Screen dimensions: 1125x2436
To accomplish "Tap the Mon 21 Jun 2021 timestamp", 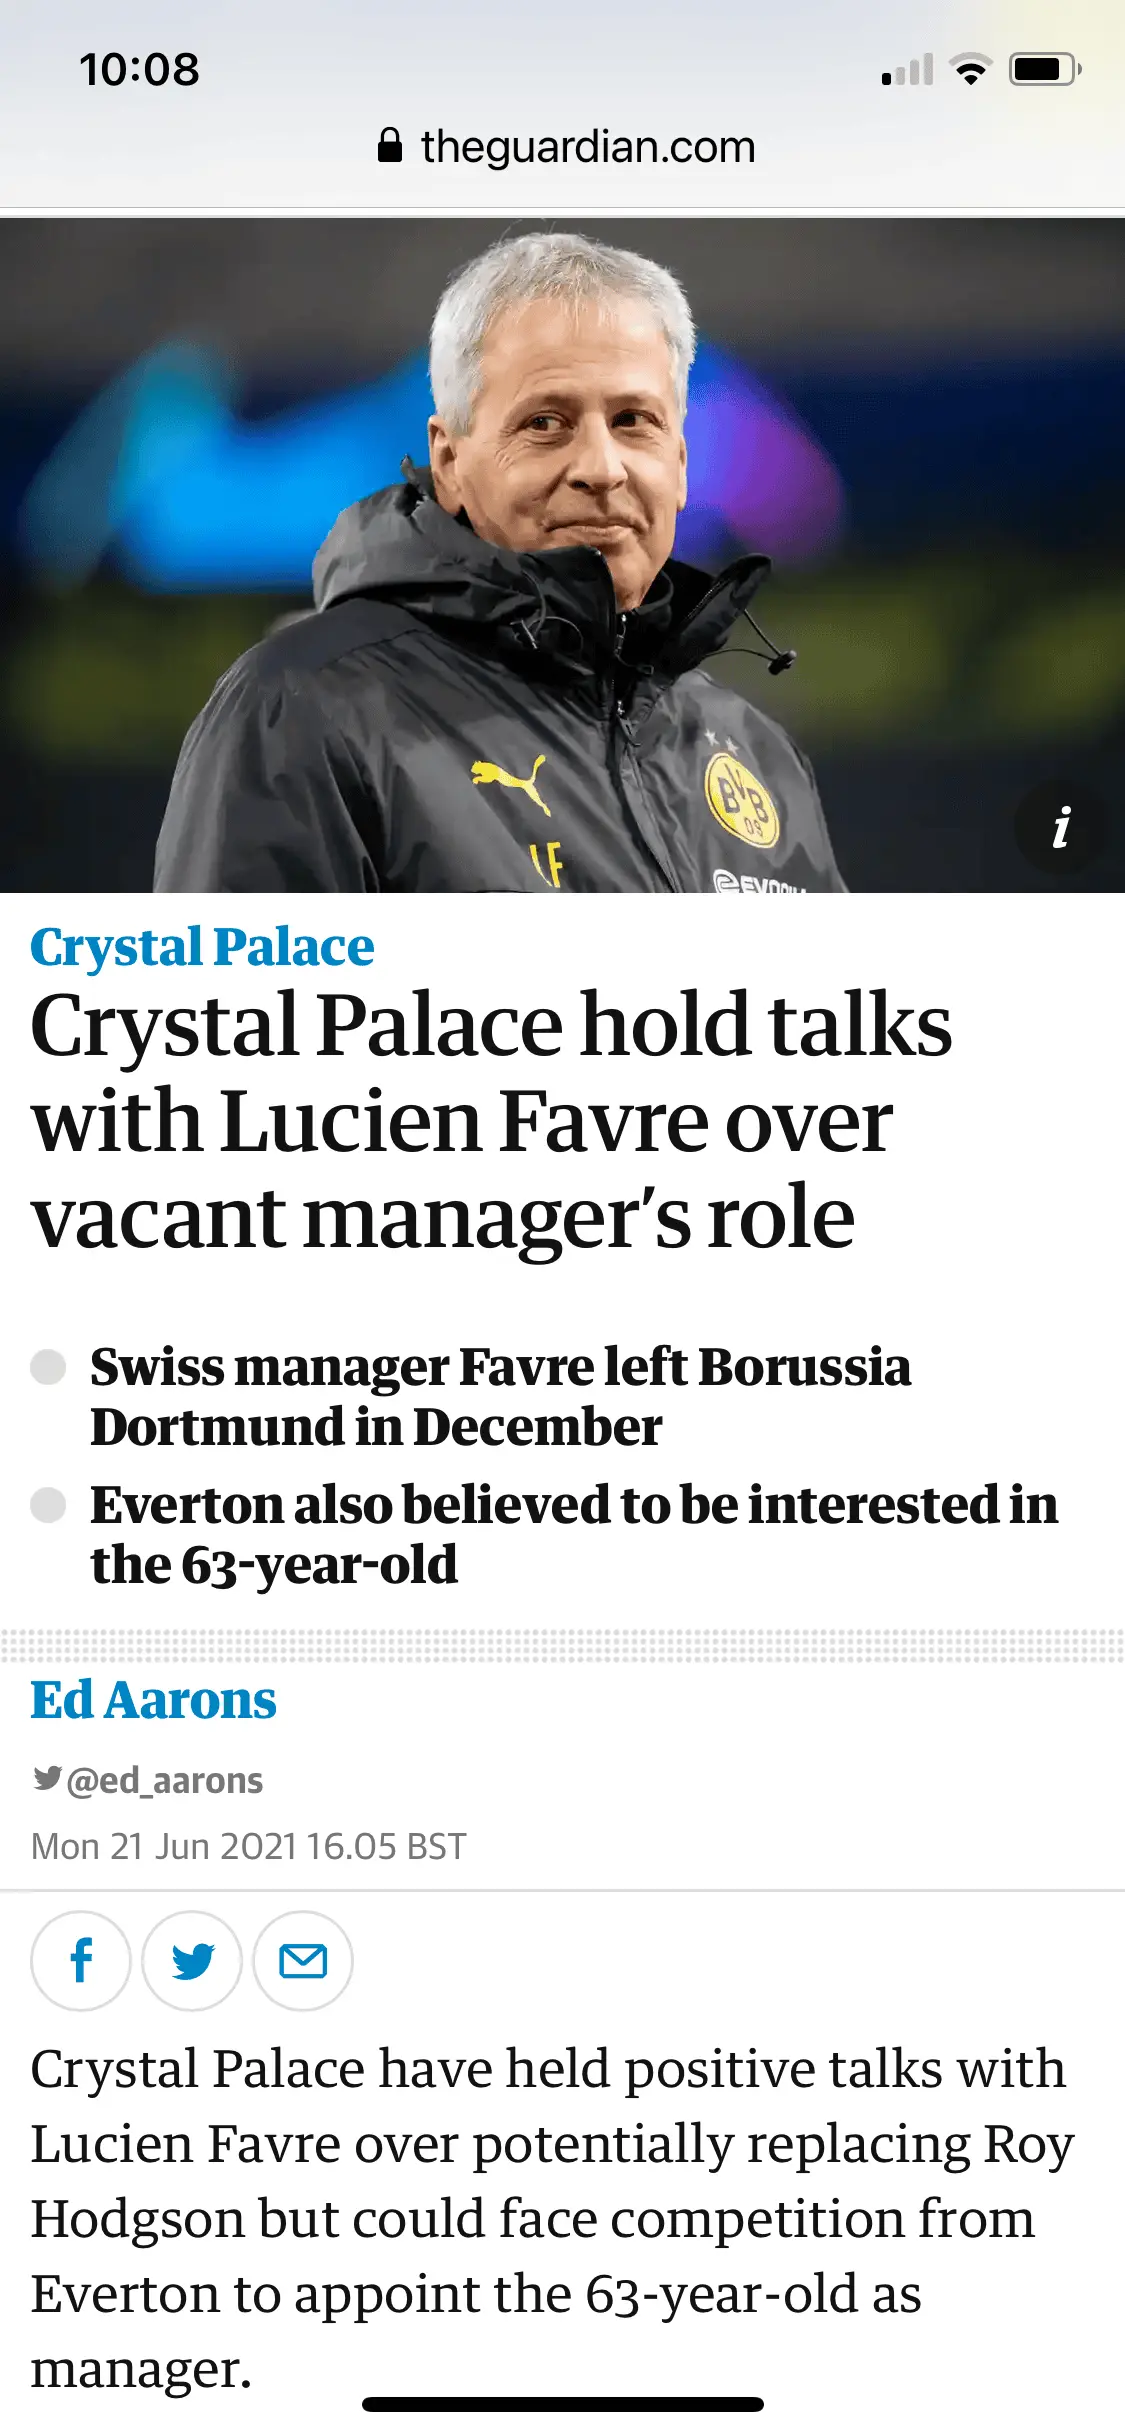I will (248, 1846).
